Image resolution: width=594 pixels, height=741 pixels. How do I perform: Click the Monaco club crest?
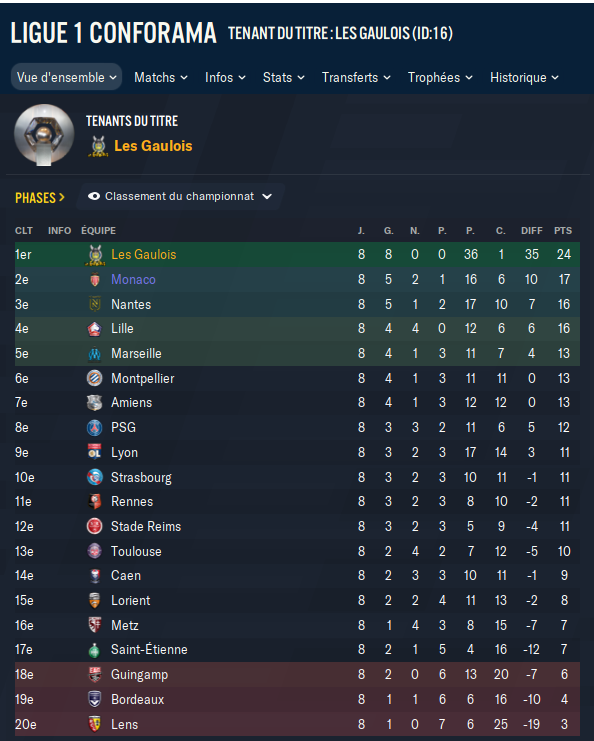pyautogui.click(x=95, y=280)
